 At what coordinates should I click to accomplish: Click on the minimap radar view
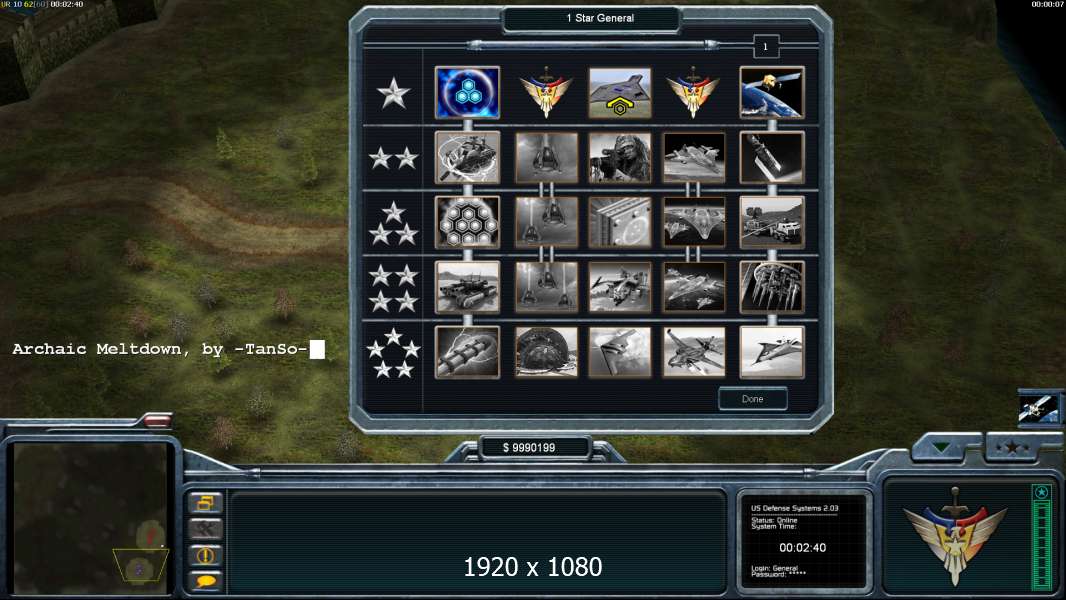tap(90, 518)
